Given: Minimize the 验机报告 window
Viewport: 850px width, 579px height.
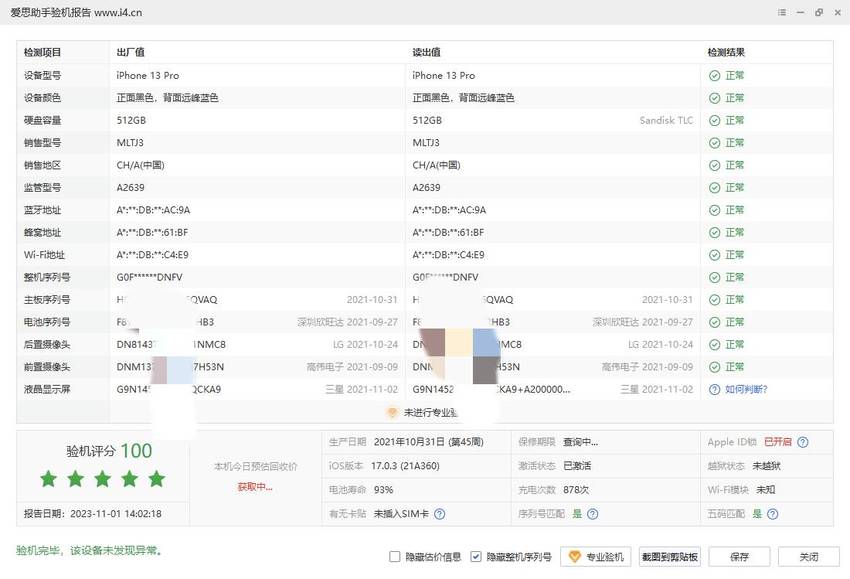Looking at the screenshot, I should pos(800,12).
